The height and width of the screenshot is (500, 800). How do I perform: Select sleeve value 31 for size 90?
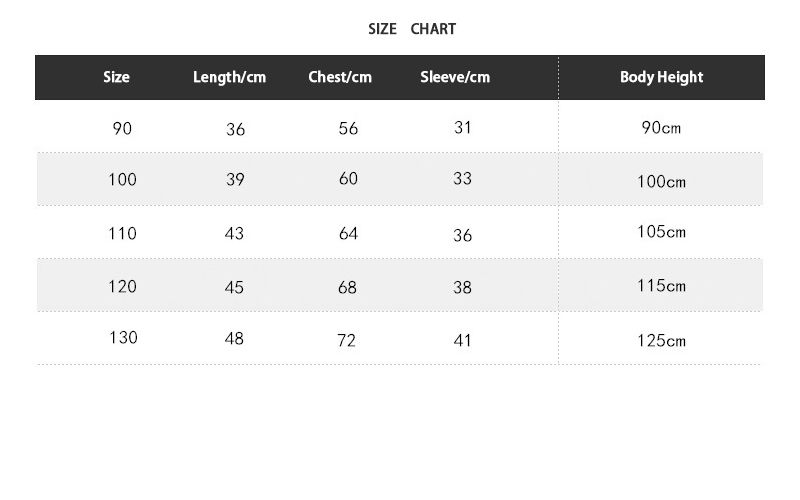coord(462,127)
